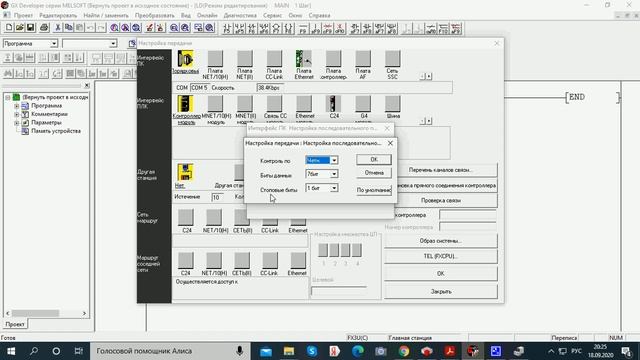Viewport: 640px width, 360px height.
Task: Click the Проверка связи button
Action: 440,200
